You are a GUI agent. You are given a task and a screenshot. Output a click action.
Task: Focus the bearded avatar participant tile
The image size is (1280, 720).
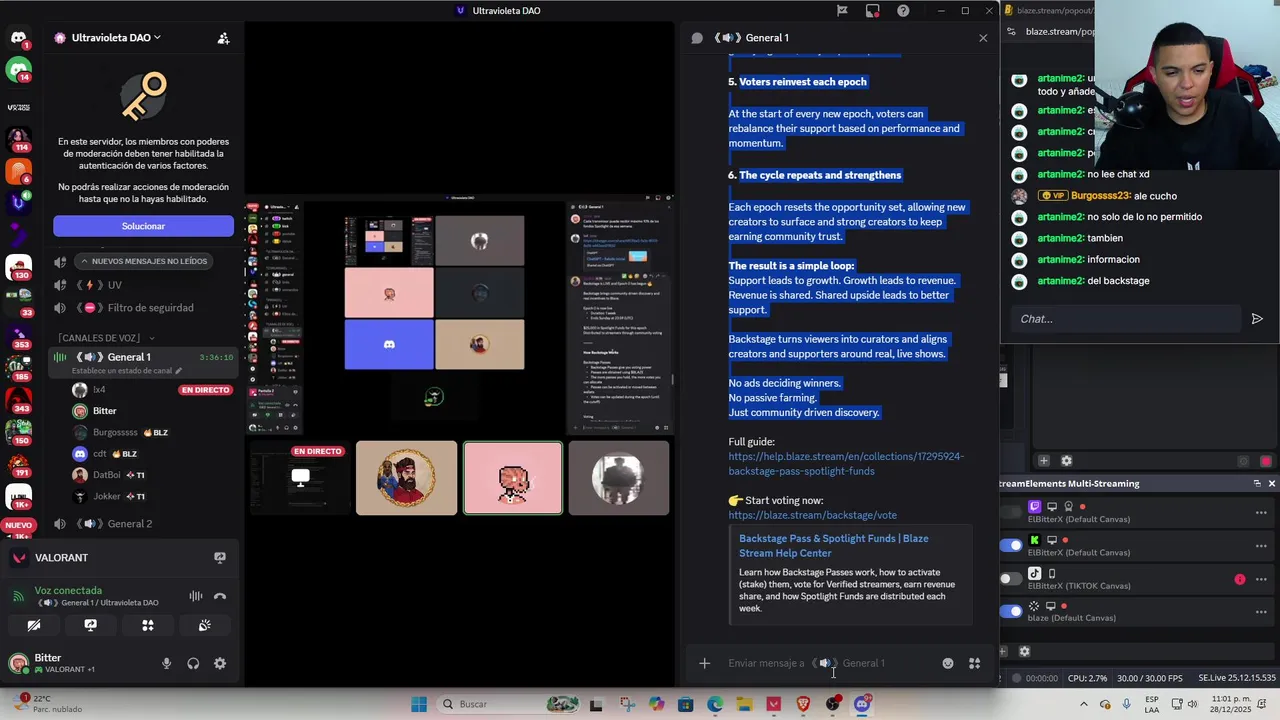(x=406, y=478)
